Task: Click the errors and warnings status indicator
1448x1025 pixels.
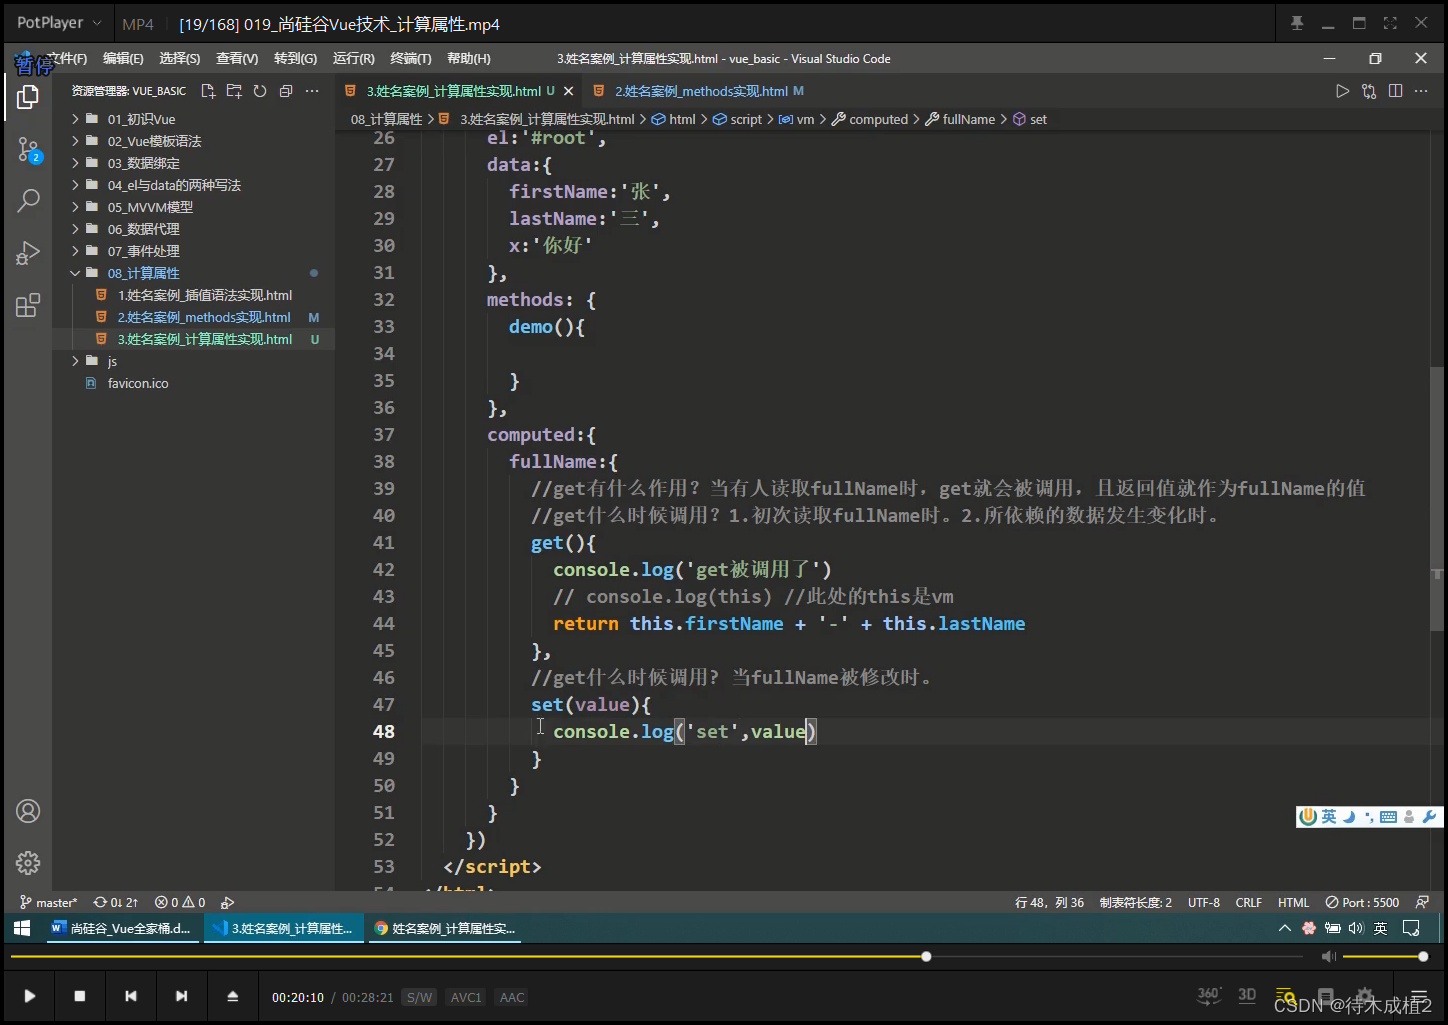Action: tap(180, 902)
